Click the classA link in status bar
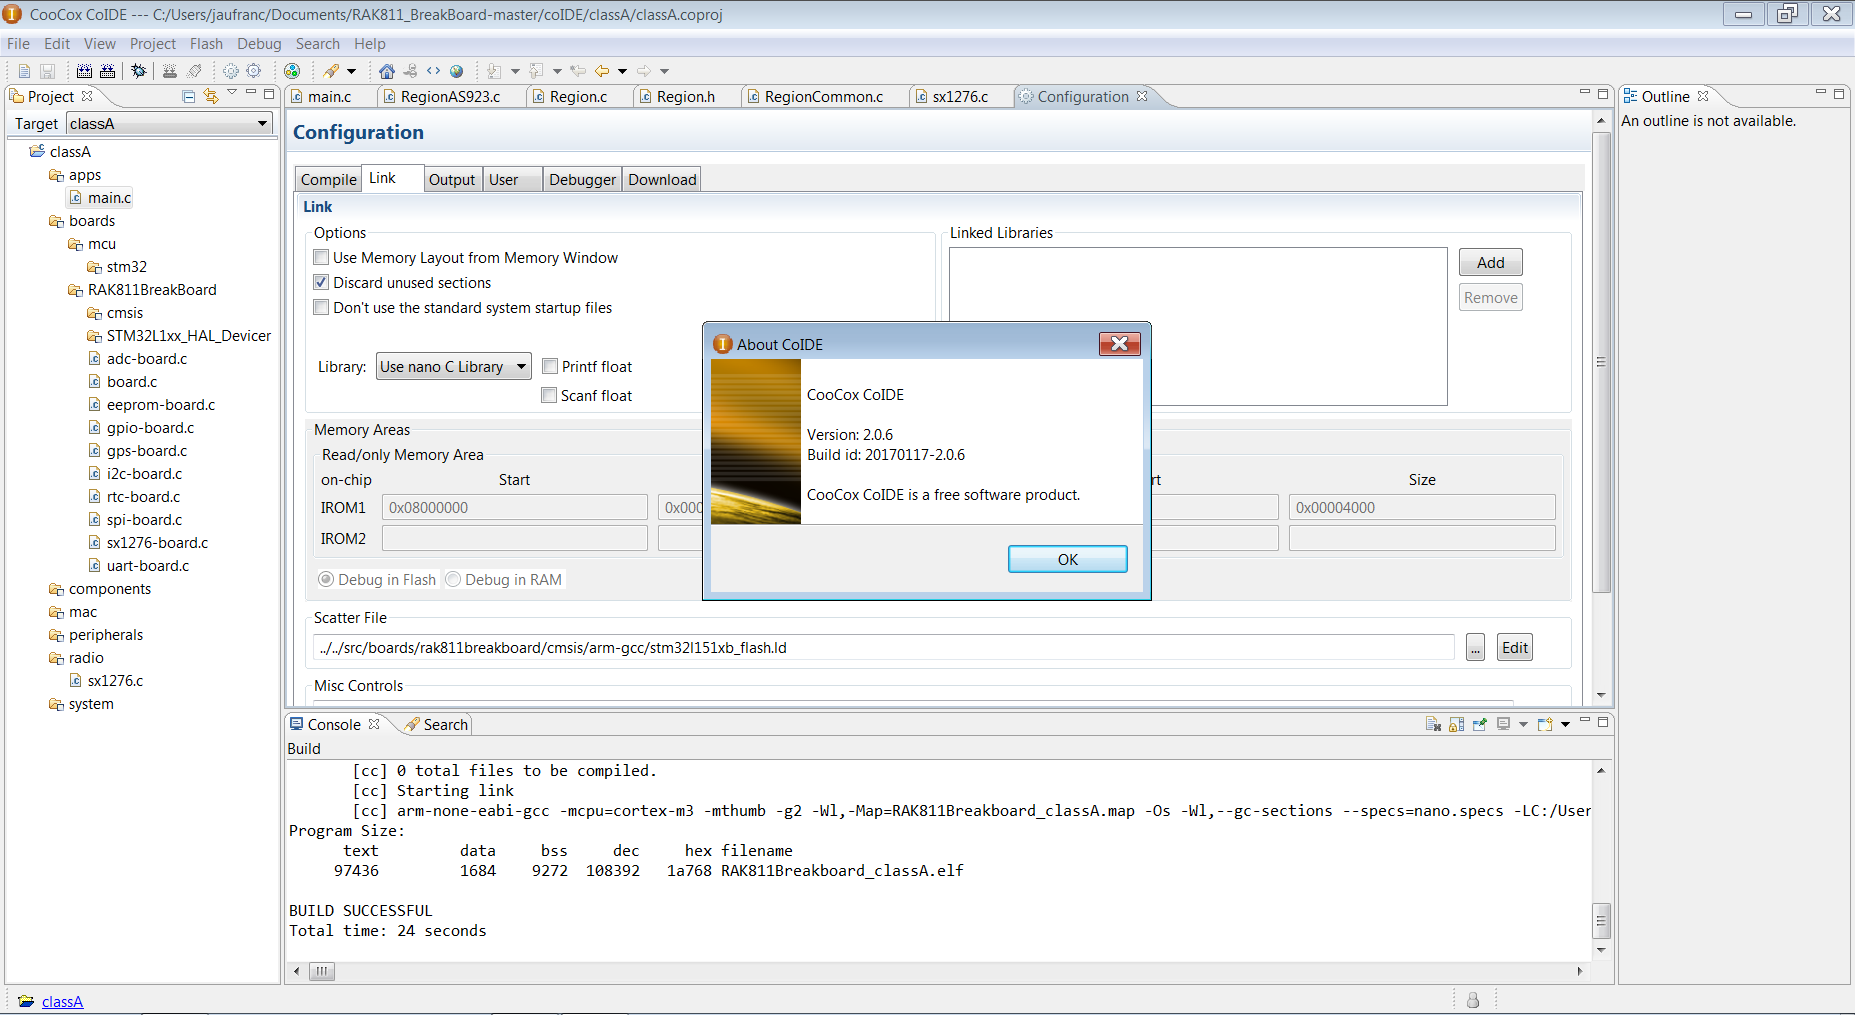 62,1002
